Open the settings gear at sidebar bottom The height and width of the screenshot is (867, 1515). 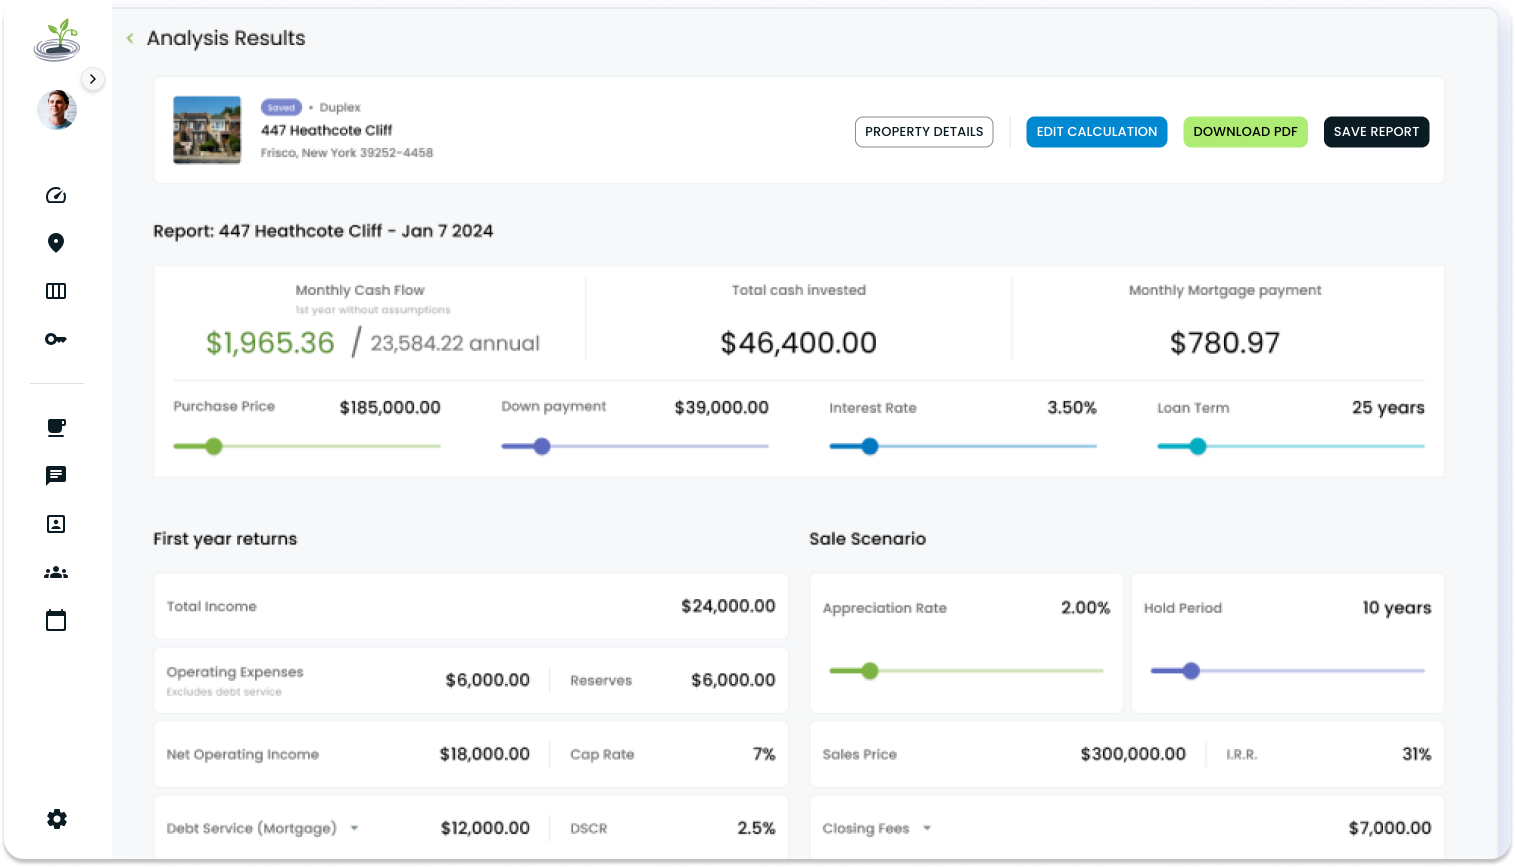click(x=56, y=818)
